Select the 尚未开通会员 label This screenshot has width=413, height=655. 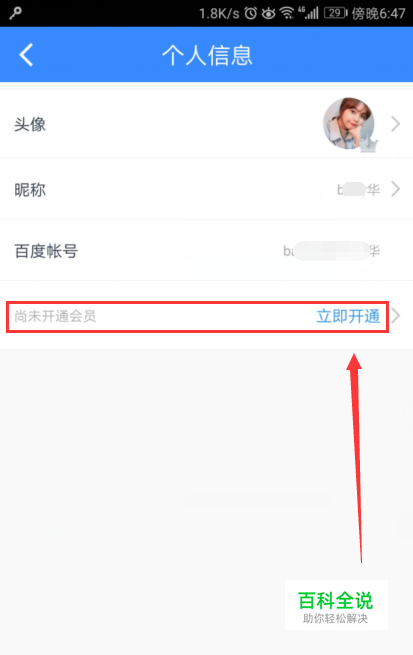point(55,316)
